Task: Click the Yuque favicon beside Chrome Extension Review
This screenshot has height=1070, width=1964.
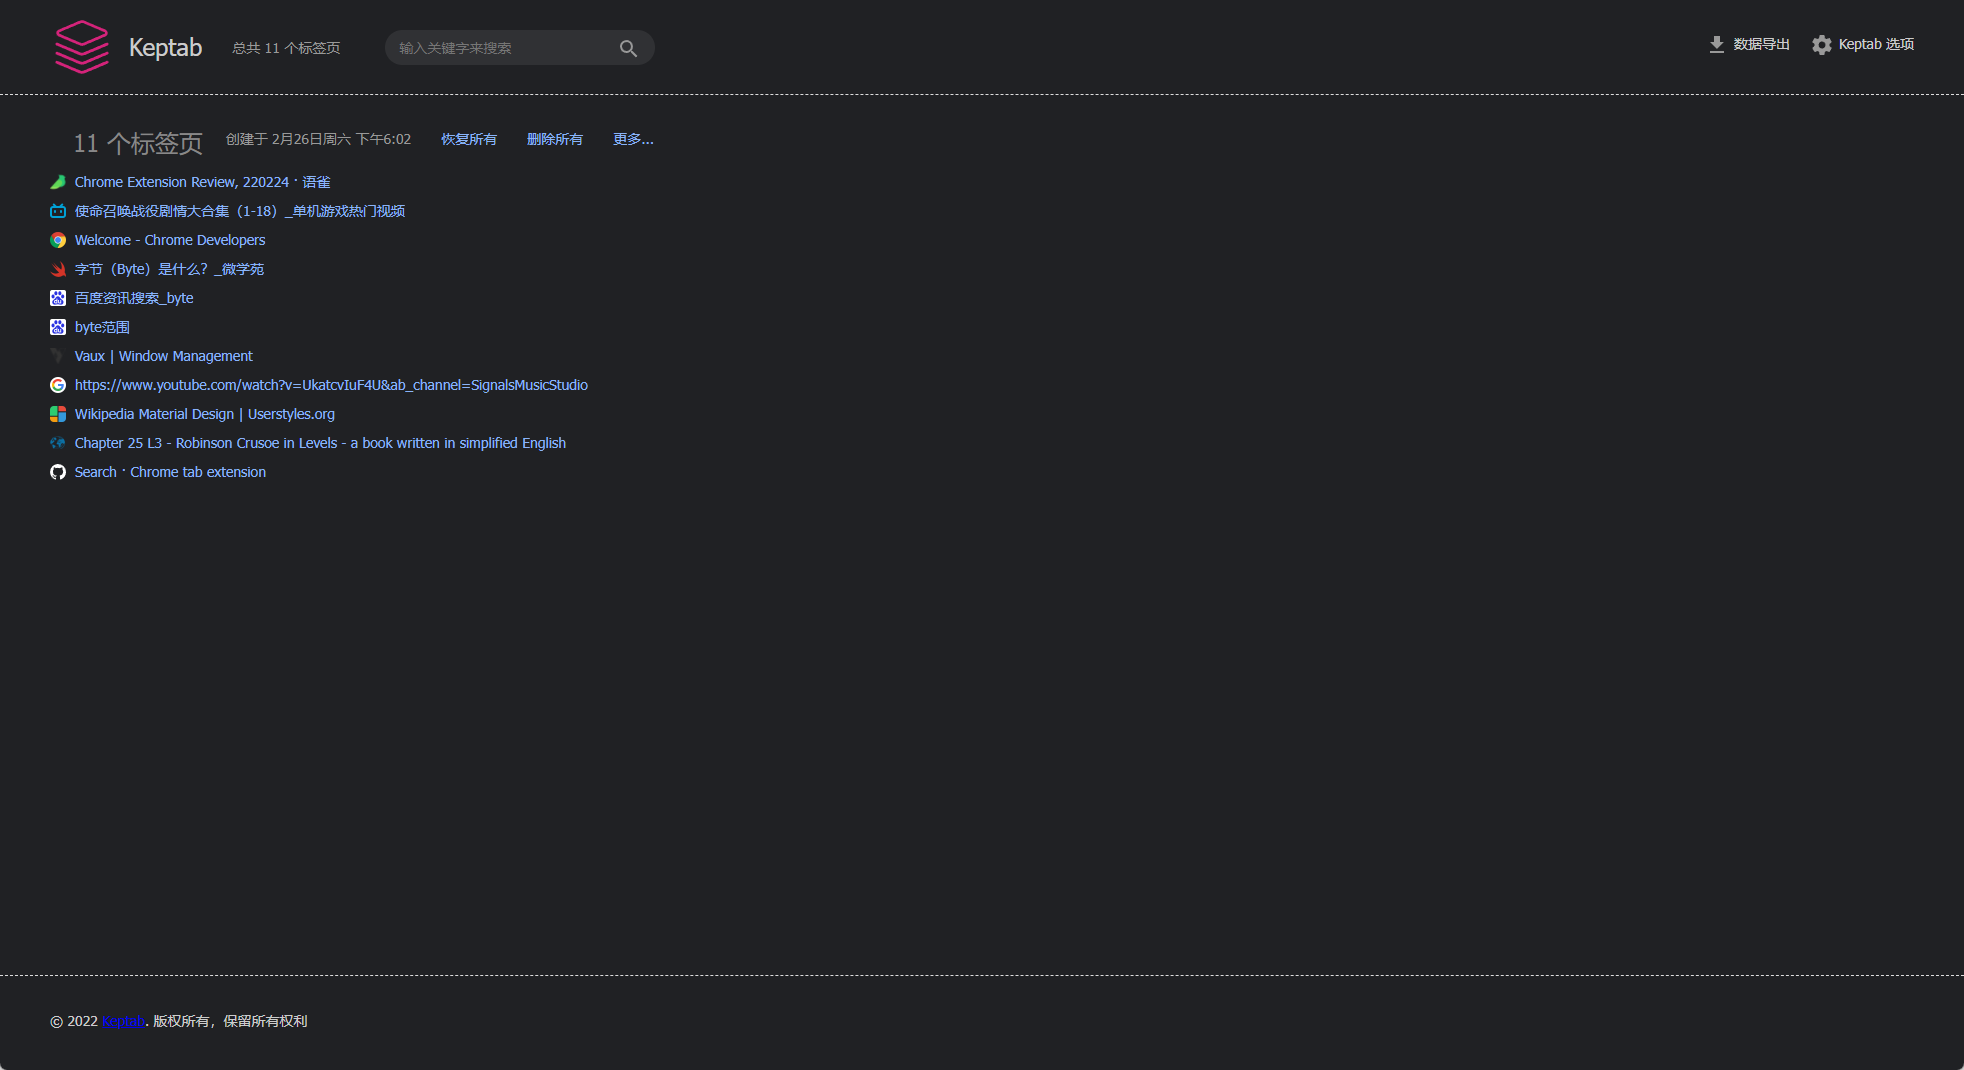Action: coord(58,182)
